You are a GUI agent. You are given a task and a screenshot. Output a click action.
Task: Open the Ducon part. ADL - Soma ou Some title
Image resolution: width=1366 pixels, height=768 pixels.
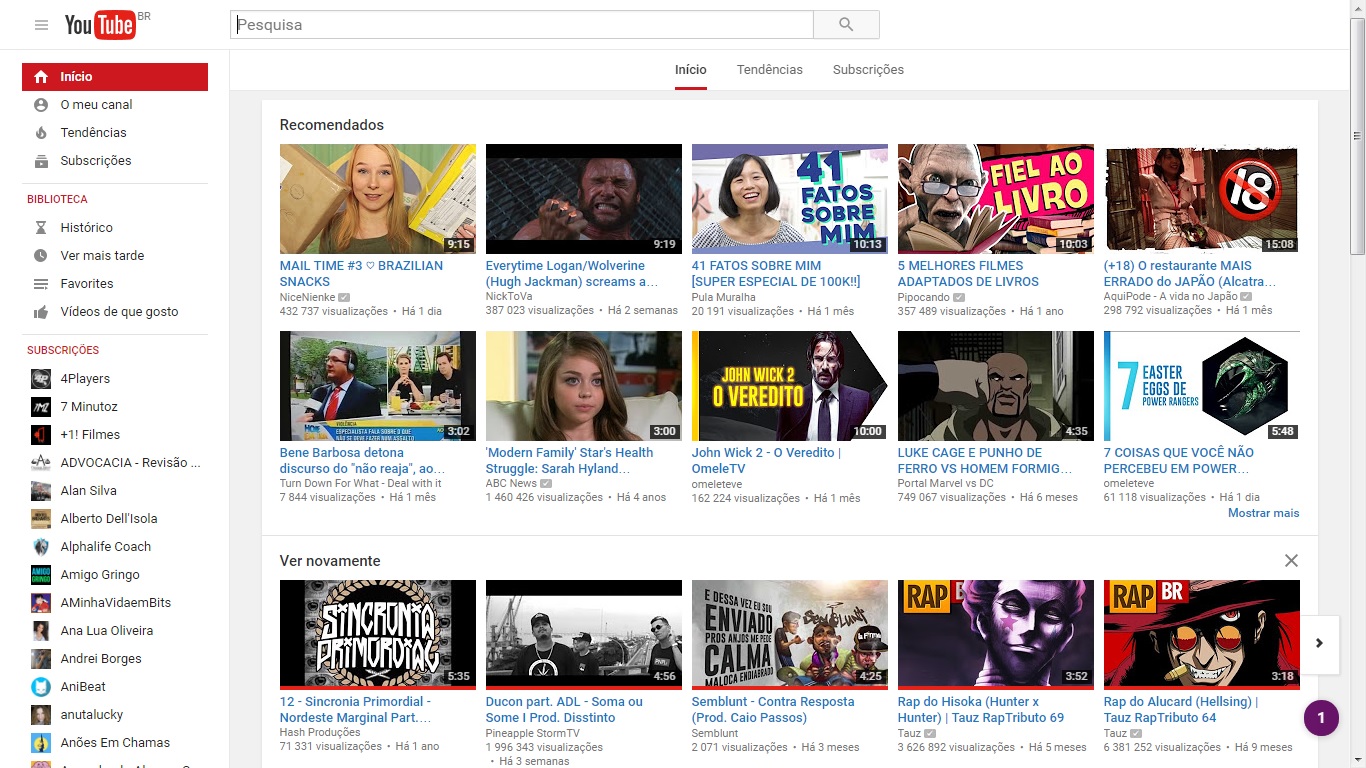coord(564,710)
